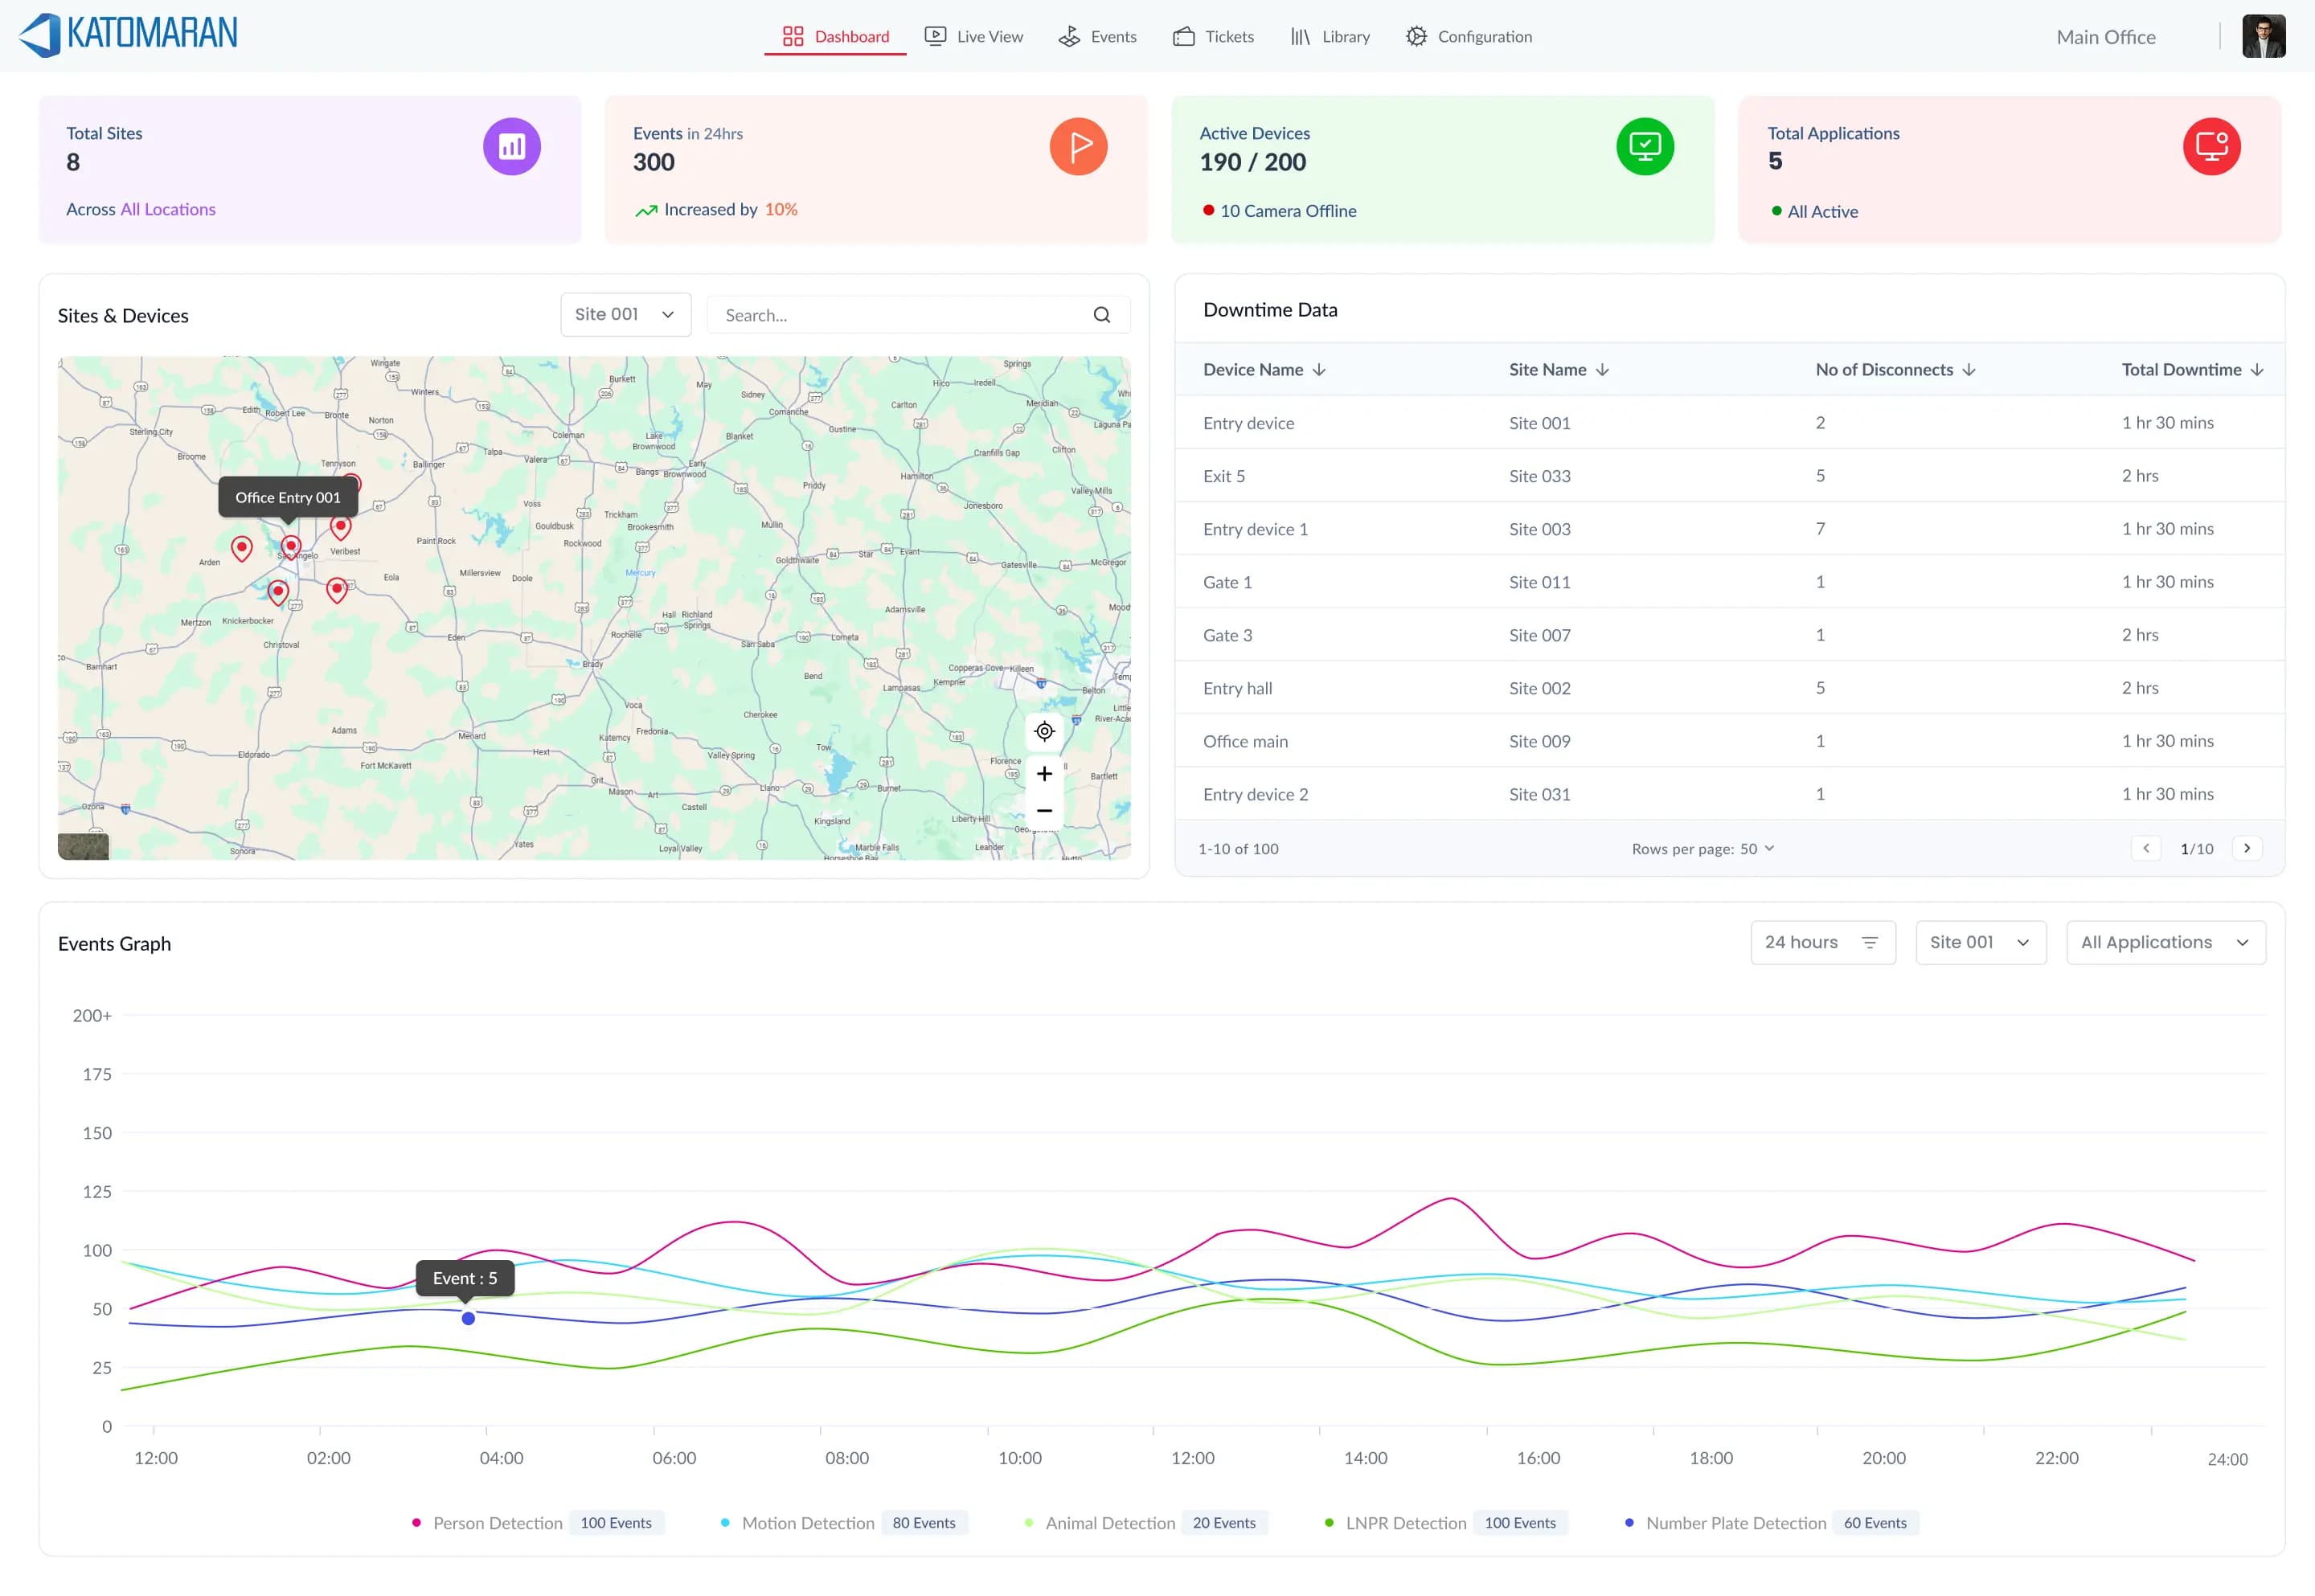This screenshot has width=2315, height=1596.
Task: Open the Main Office menu item
Action: [2105, 36]
